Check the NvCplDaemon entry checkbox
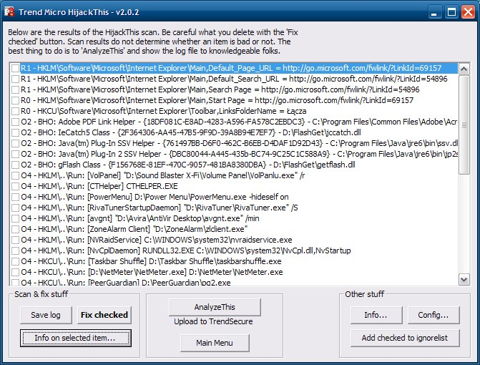The height and width of the screenshot is (365, 480). pyautogui.click(x=15, y=251)
